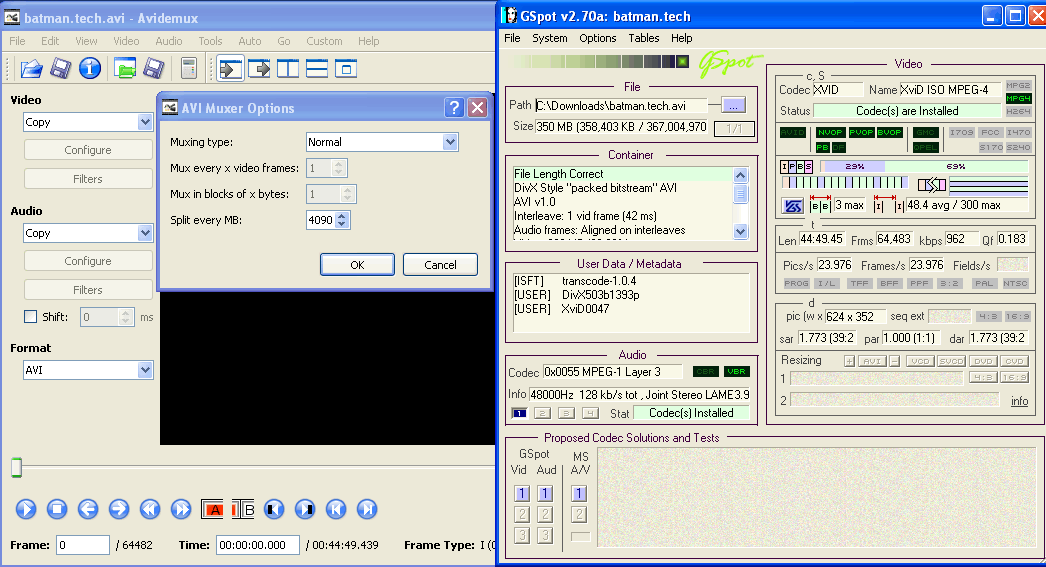Viewport: 1046px width, 567px height.
Task: Click the green folder load project icon
Action: coord(125,68)
